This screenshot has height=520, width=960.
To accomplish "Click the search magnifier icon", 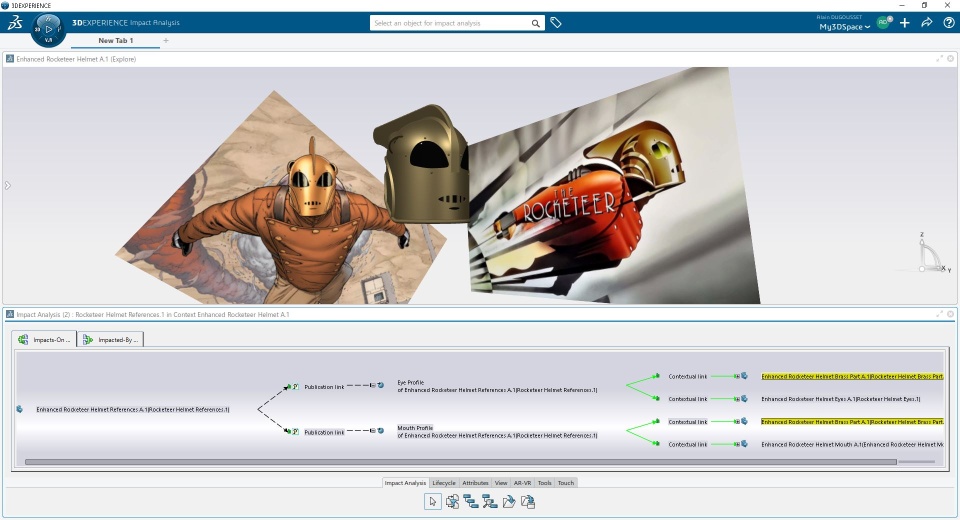I will [x=535, y=23].
